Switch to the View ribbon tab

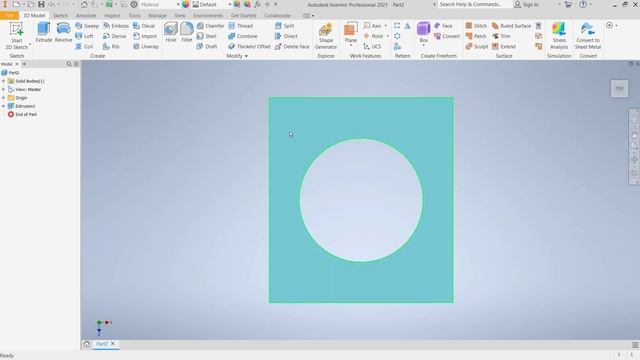coord(180,16)
